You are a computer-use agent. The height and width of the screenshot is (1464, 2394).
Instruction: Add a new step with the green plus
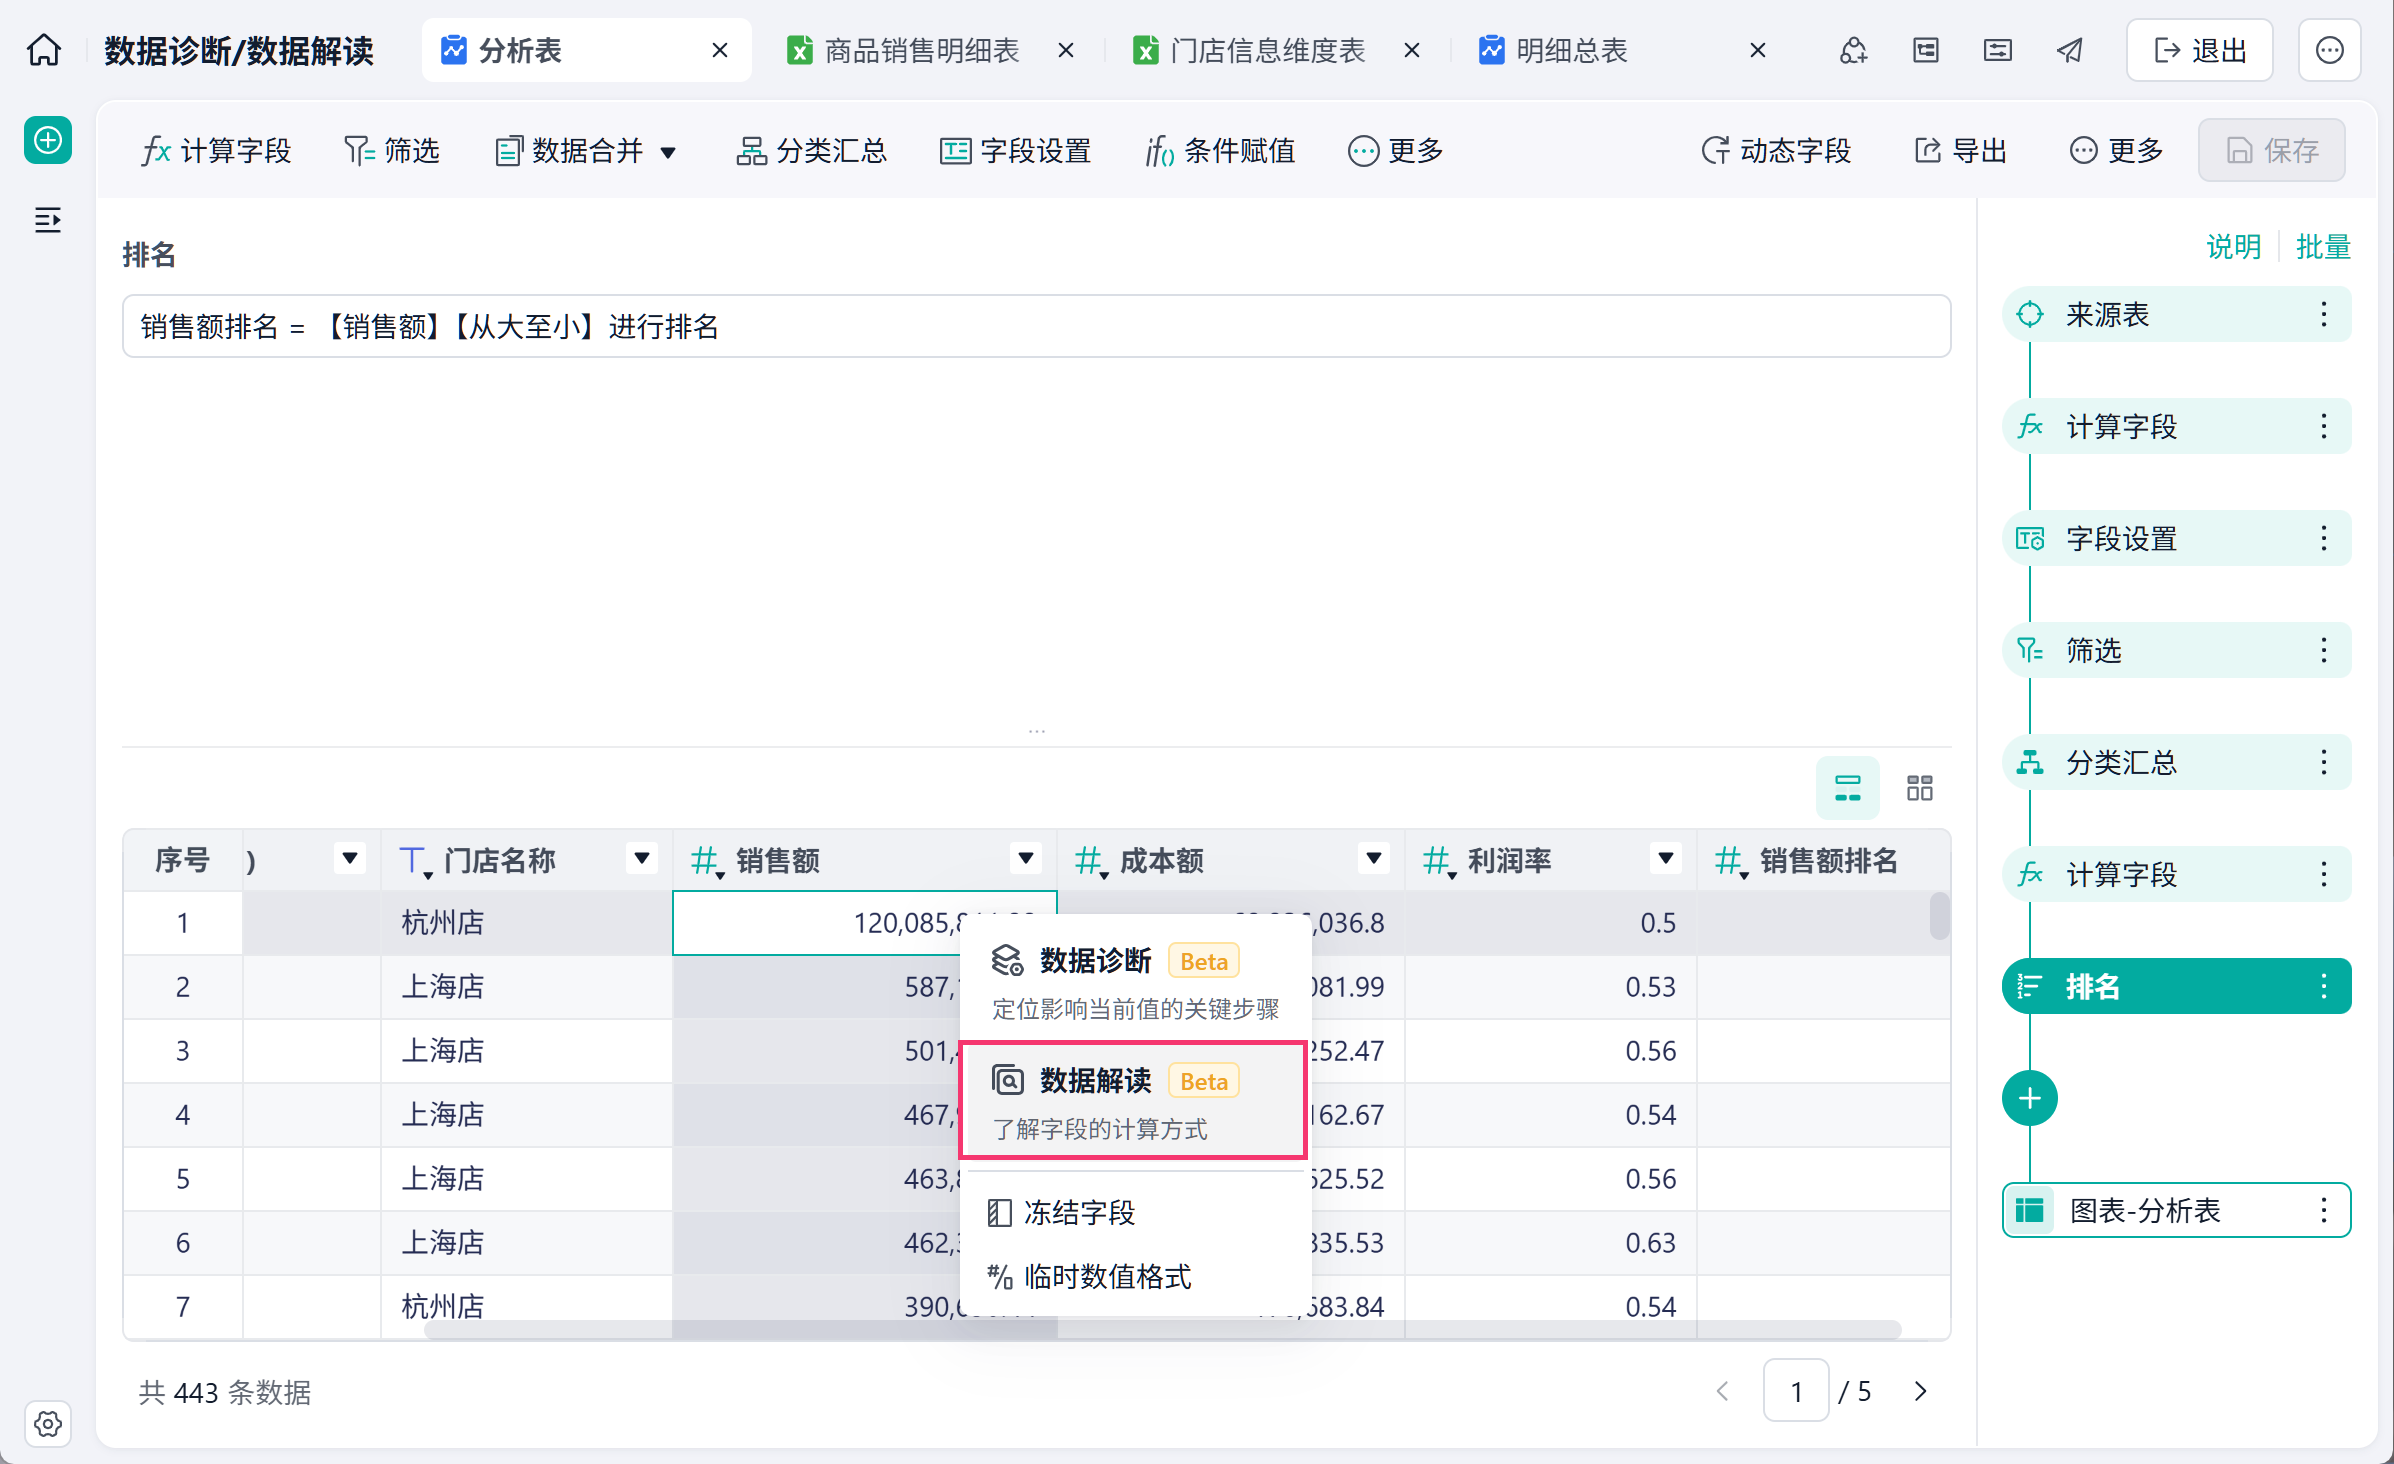pyautogui.click(x=2029, y=1098)
